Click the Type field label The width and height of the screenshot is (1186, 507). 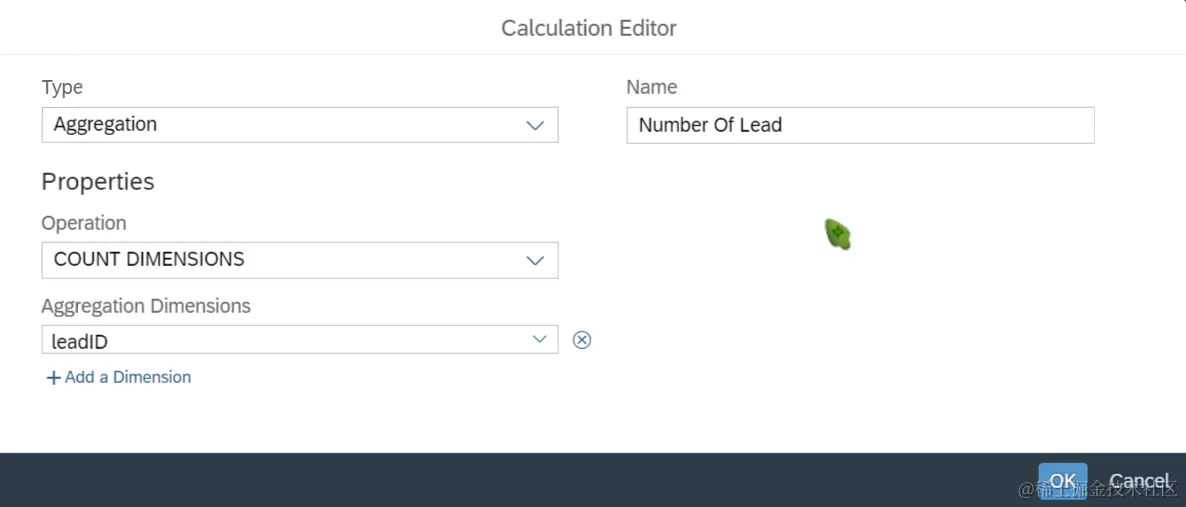[x=62, y=87]
